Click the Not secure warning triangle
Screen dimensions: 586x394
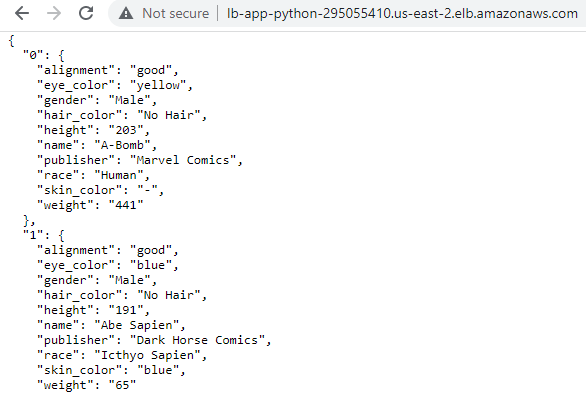(126, 13)
